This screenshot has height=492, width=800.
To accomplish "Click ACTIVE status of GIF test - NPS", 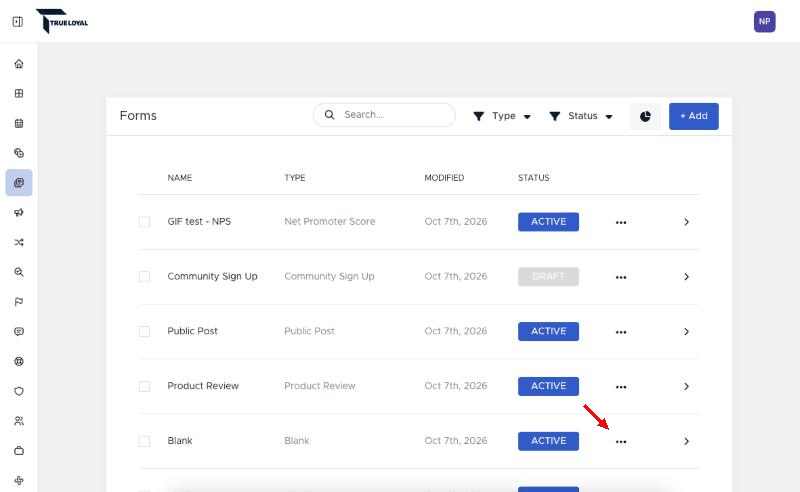I will (x=548, y=222).
